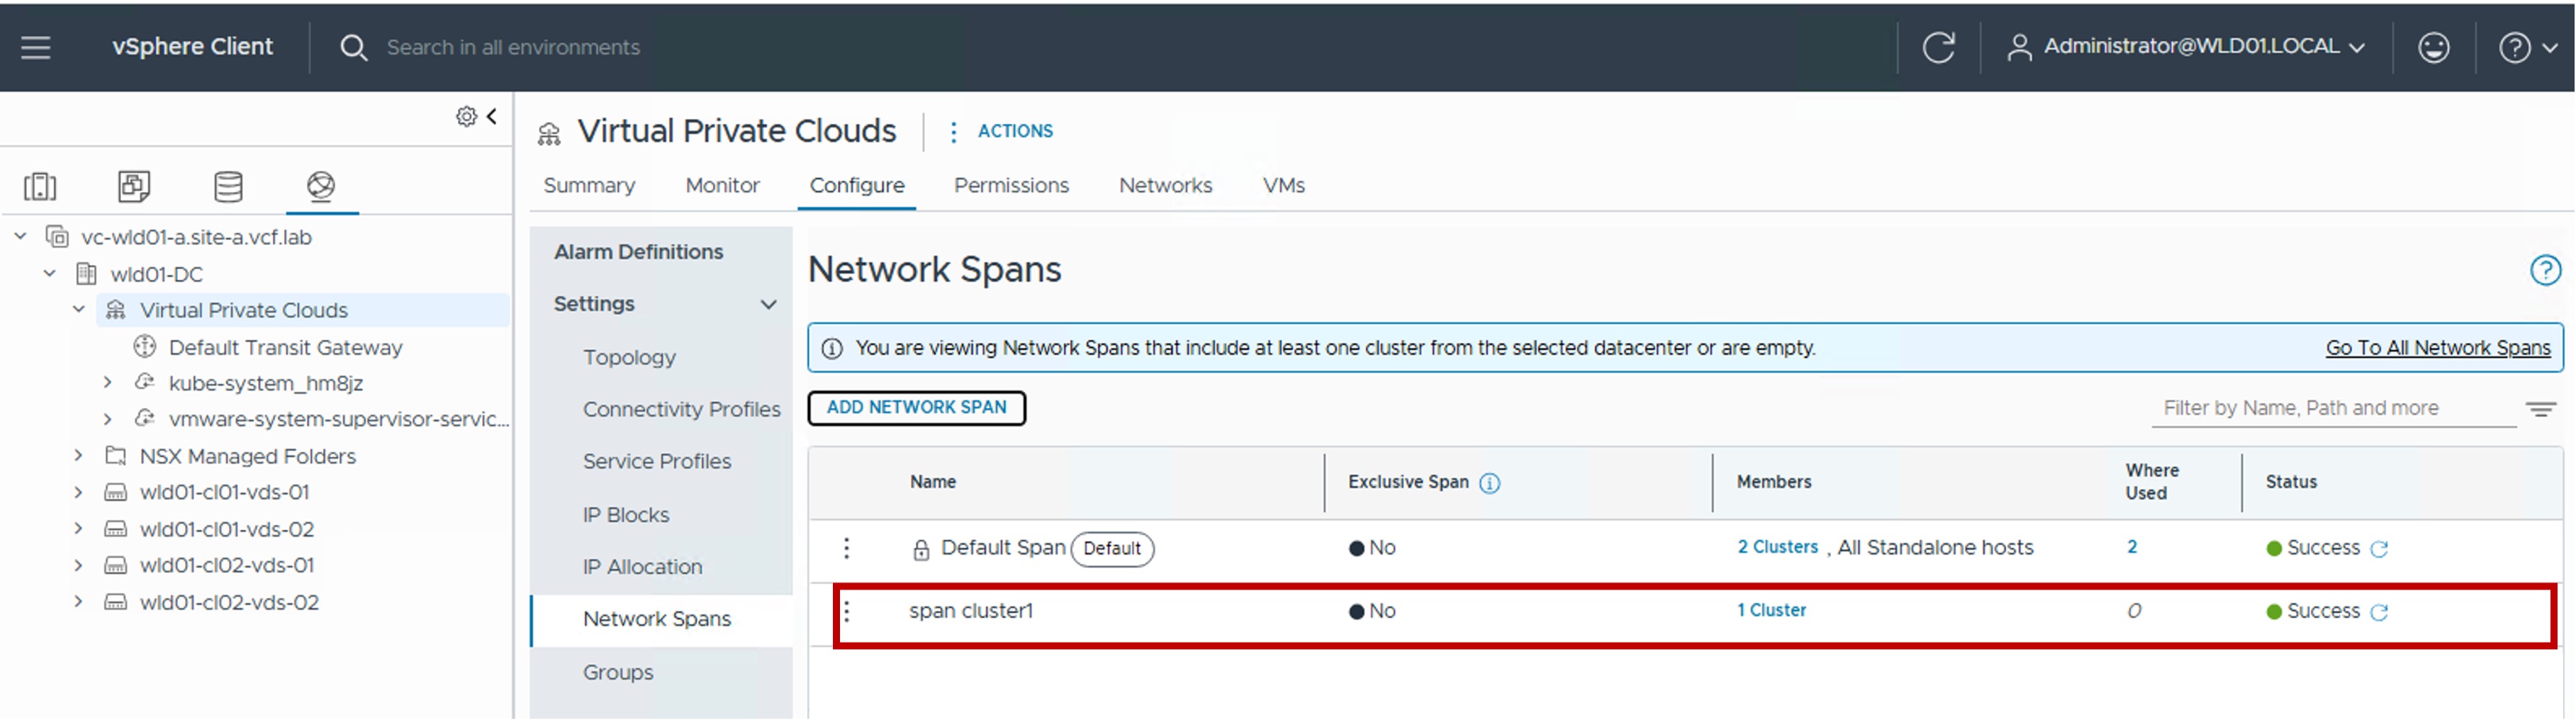Sort table by Name column header
Image resolution: width=2576 pixels, height=727 pixels.
click(x=932, y=482)
